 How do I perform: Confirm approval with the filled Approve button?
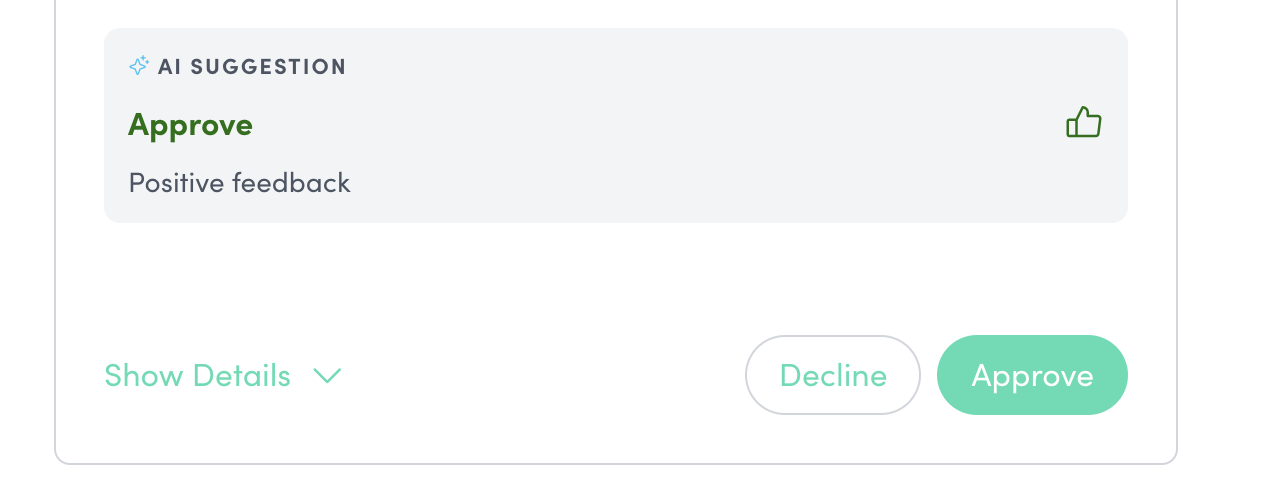1032,375
